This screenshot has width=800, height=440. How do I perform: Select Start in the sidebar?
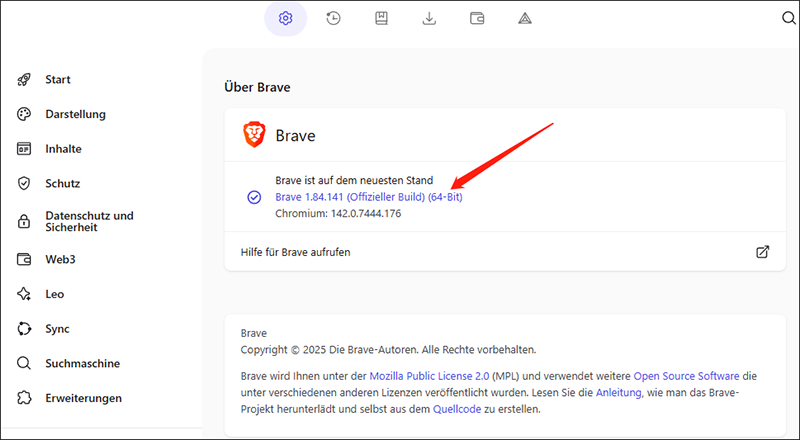coord(58,80)
